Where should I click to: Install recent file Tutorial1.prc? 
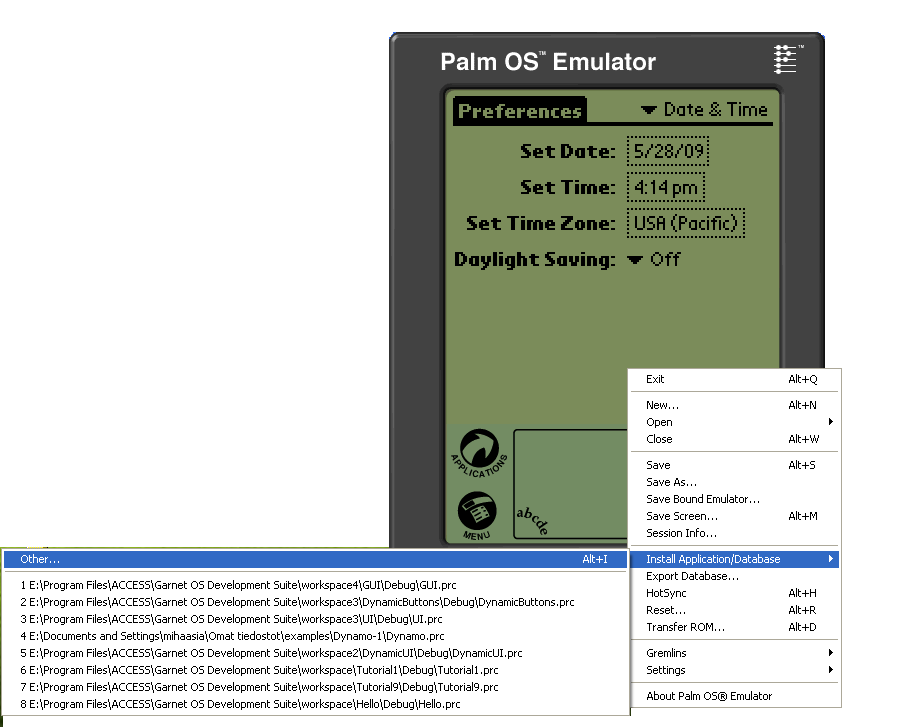[315, 670]
